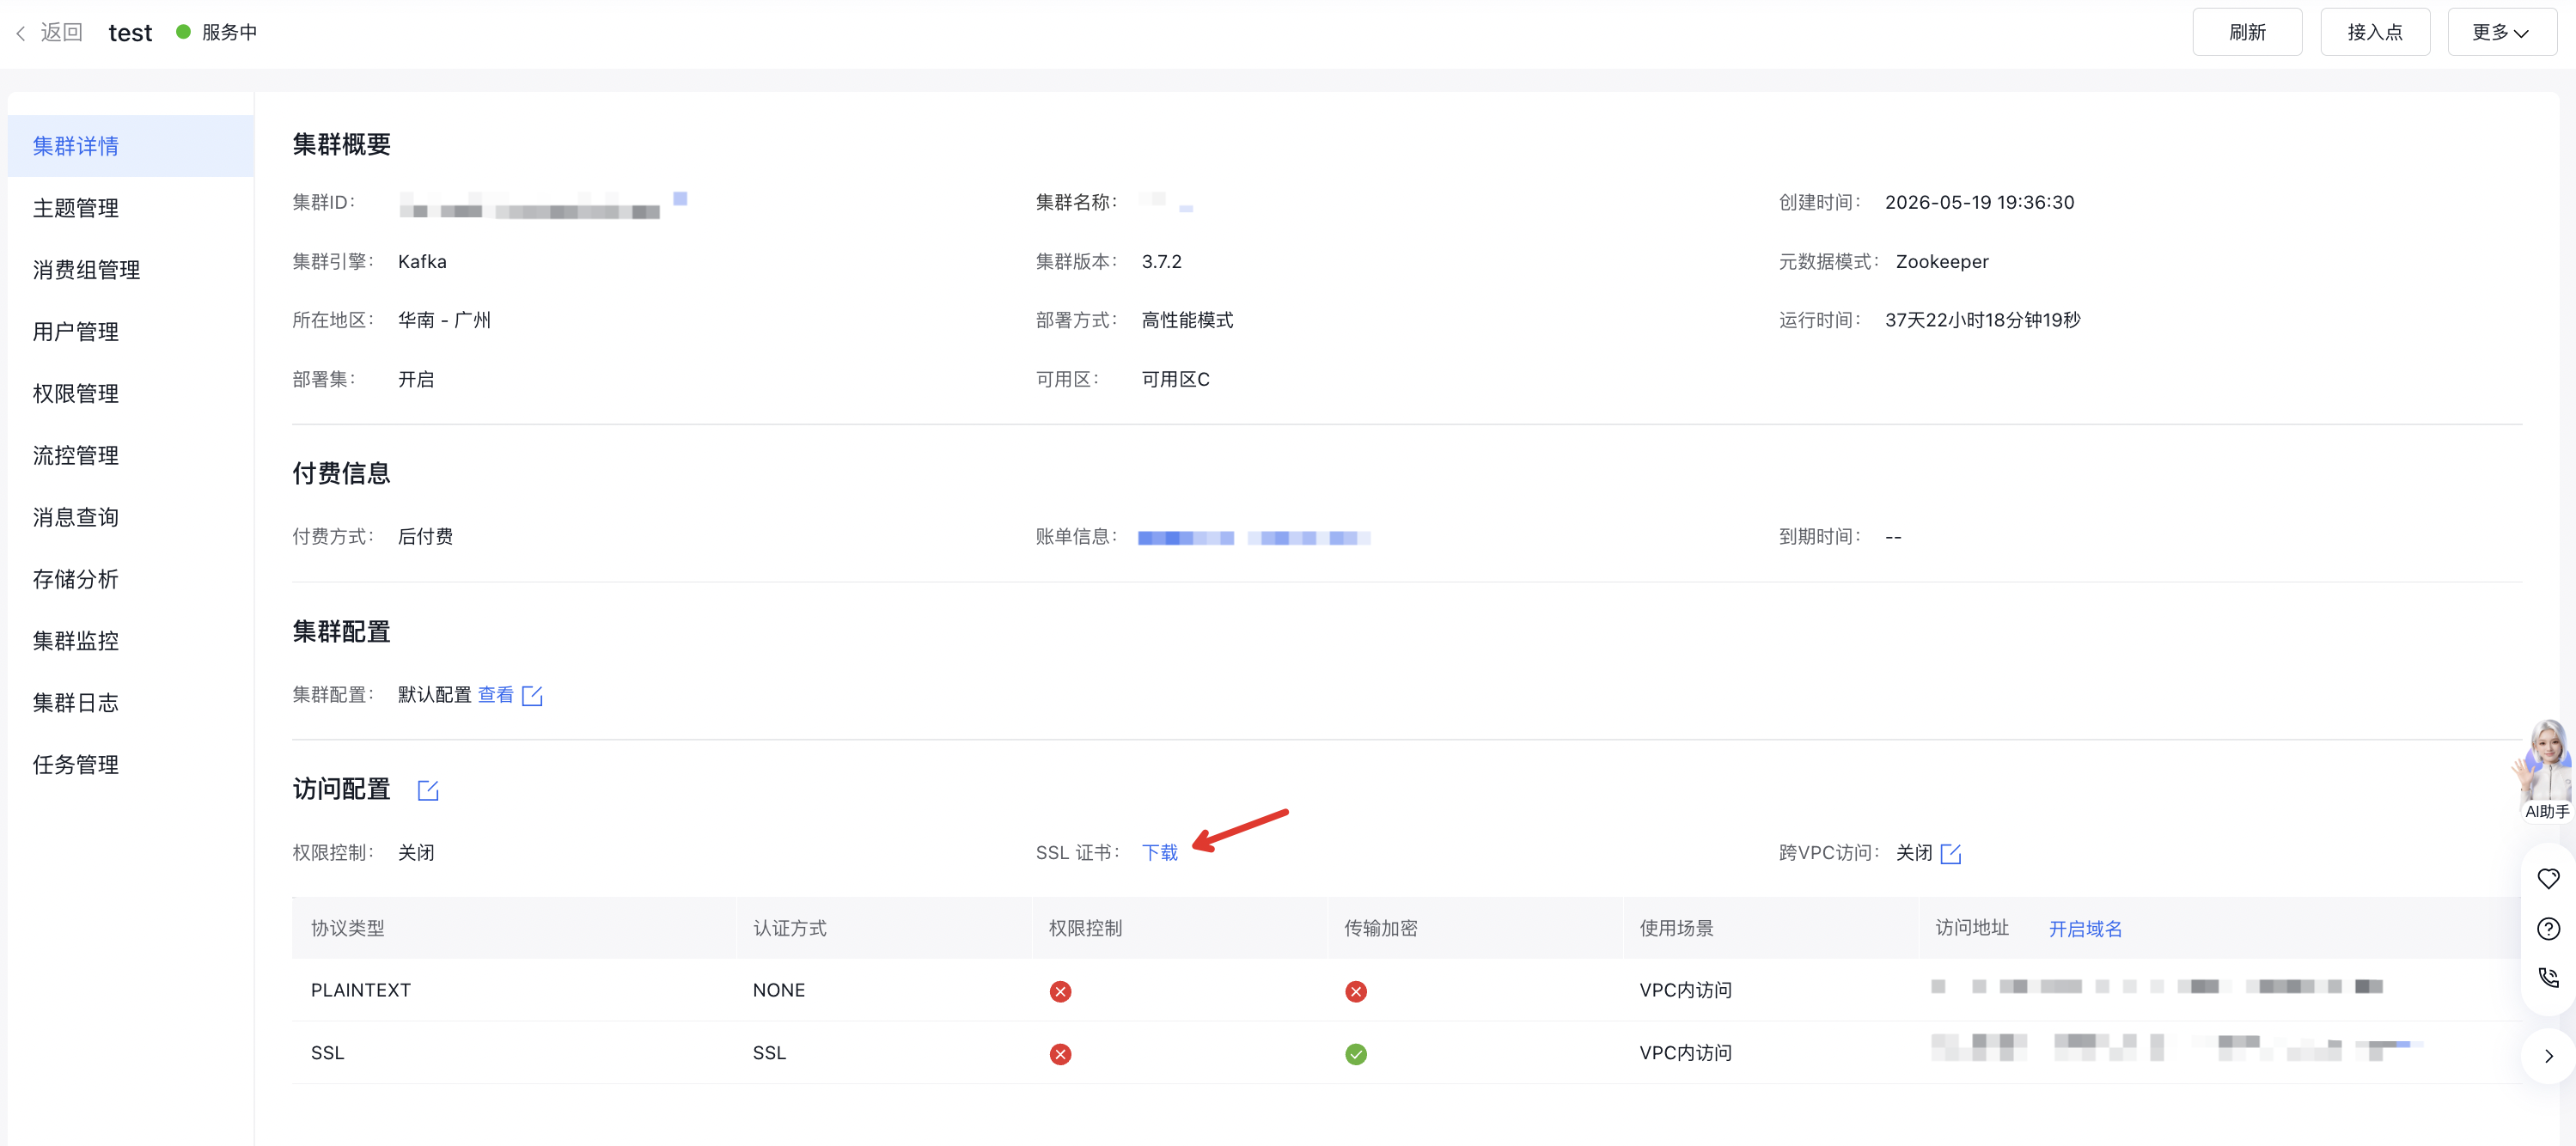Click 开启域名 to enable domain name
The height and width of the screenshot is (1146, 2576).
click(x=2085, y=928)
